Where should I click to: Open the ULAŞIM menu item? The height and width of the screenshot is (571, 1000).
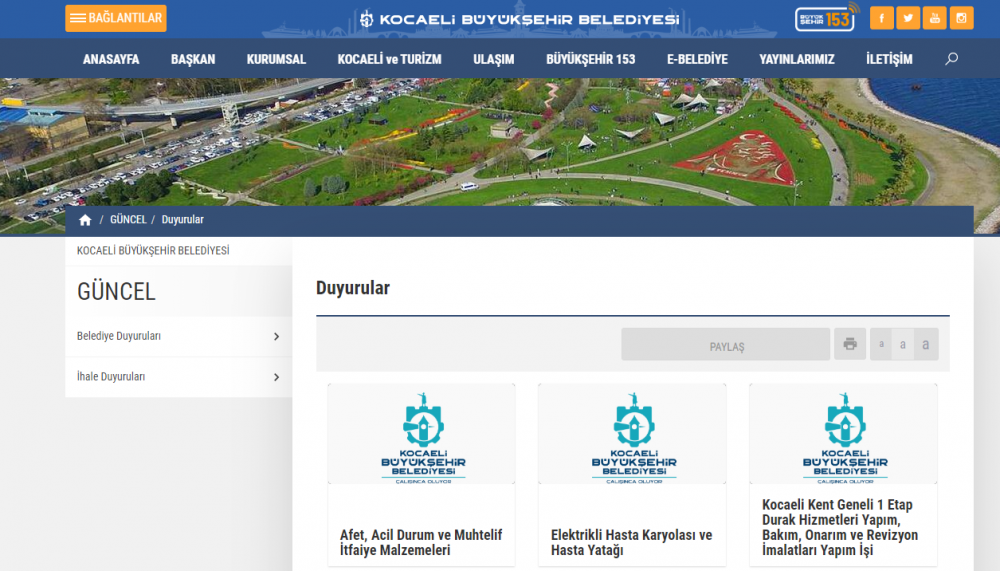pos(494,59)
